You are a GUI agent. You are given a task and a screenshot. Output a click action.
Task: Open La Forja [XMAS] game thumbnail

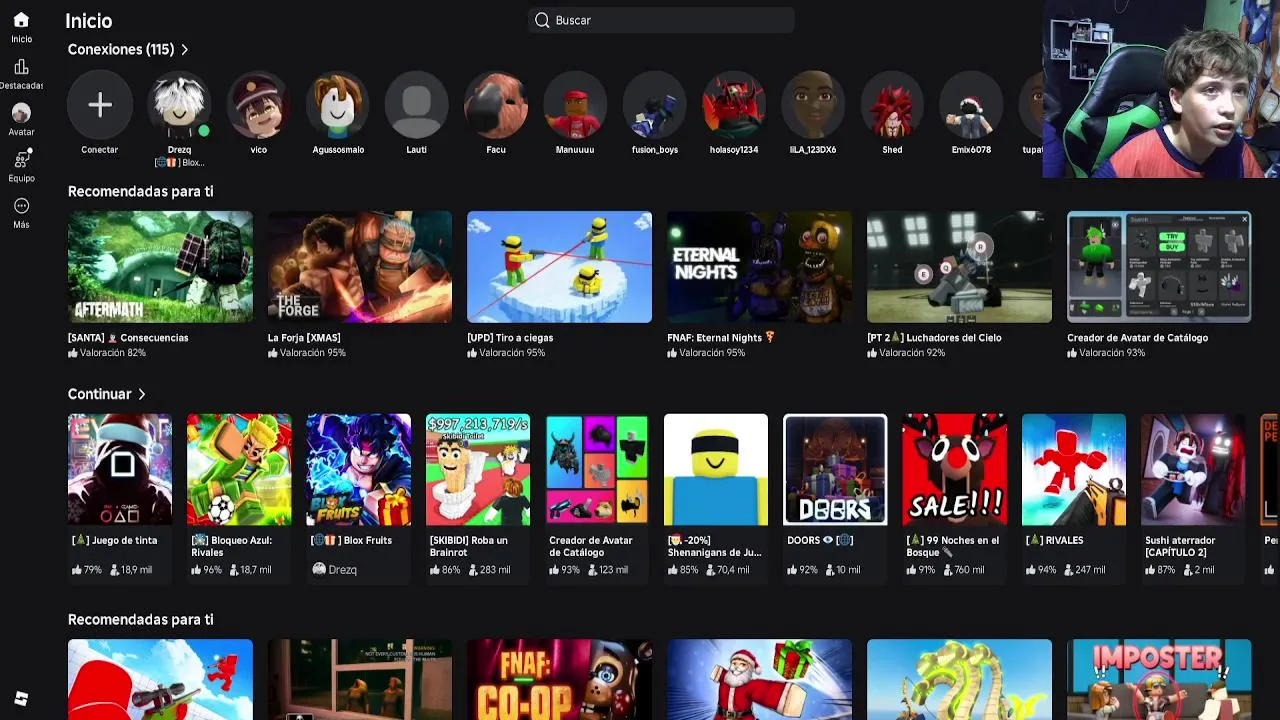tap(360, 266)
